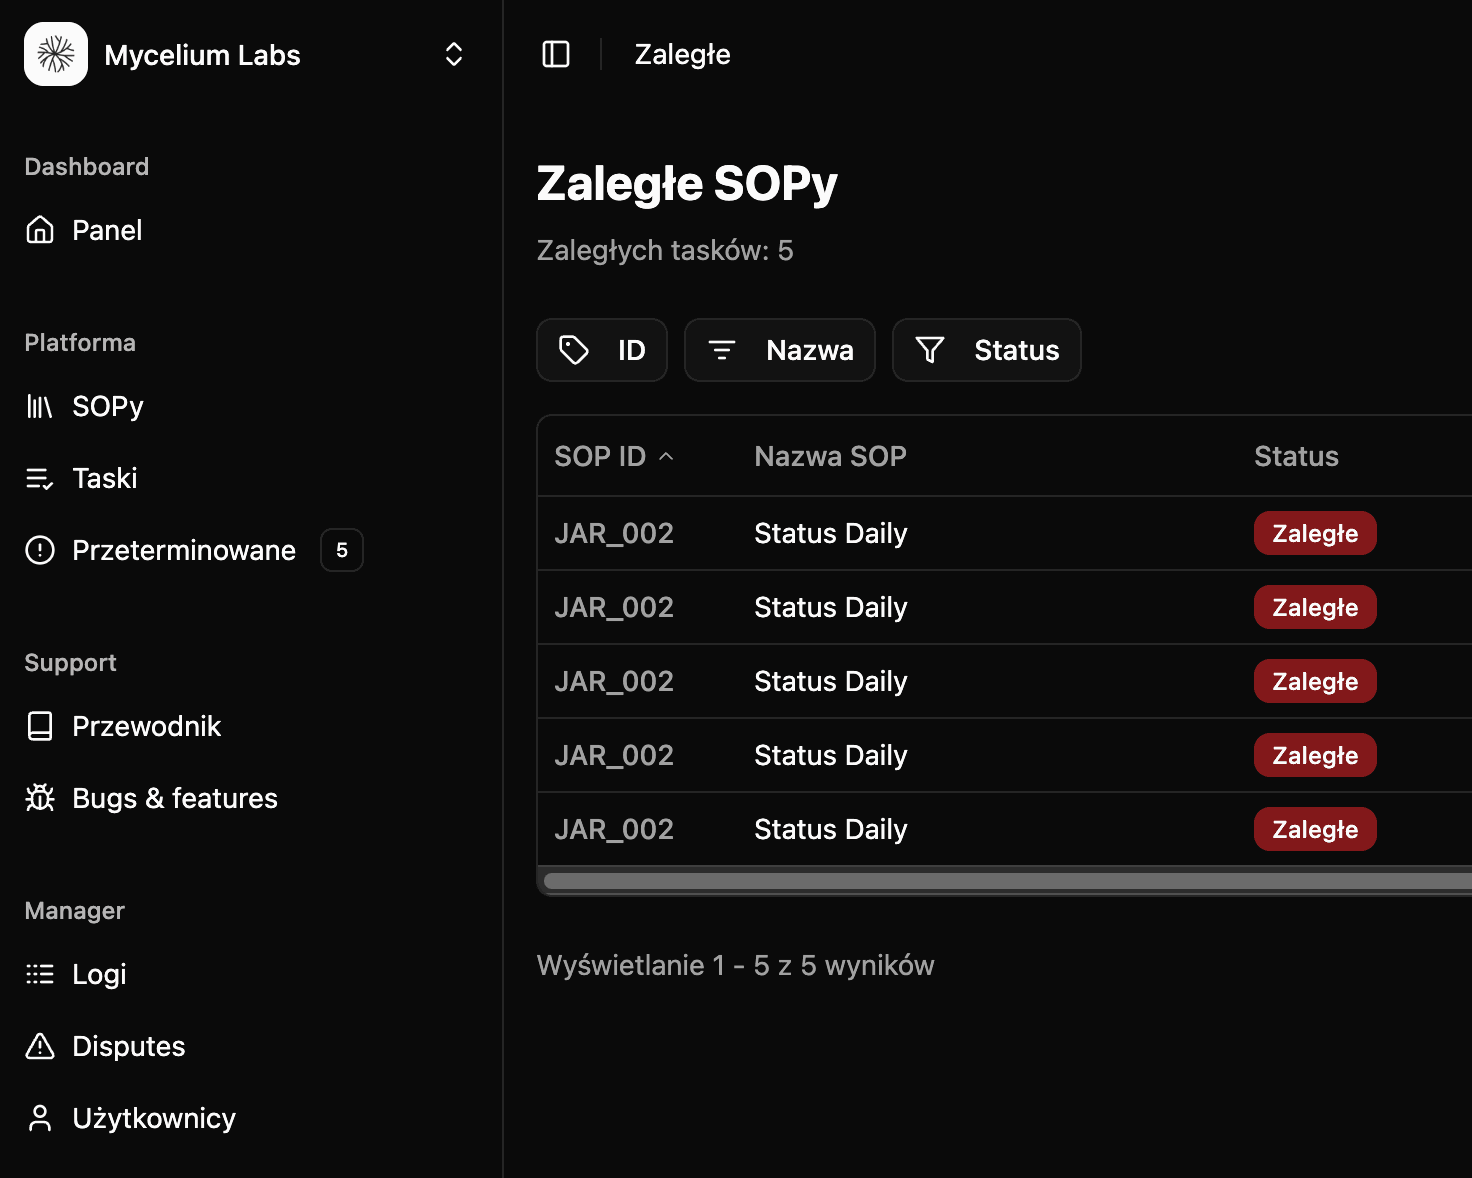The image size is (1472, 1178).
Task: Click the warning triangle icon beside Disputes
Action: tap(40, 1046)
